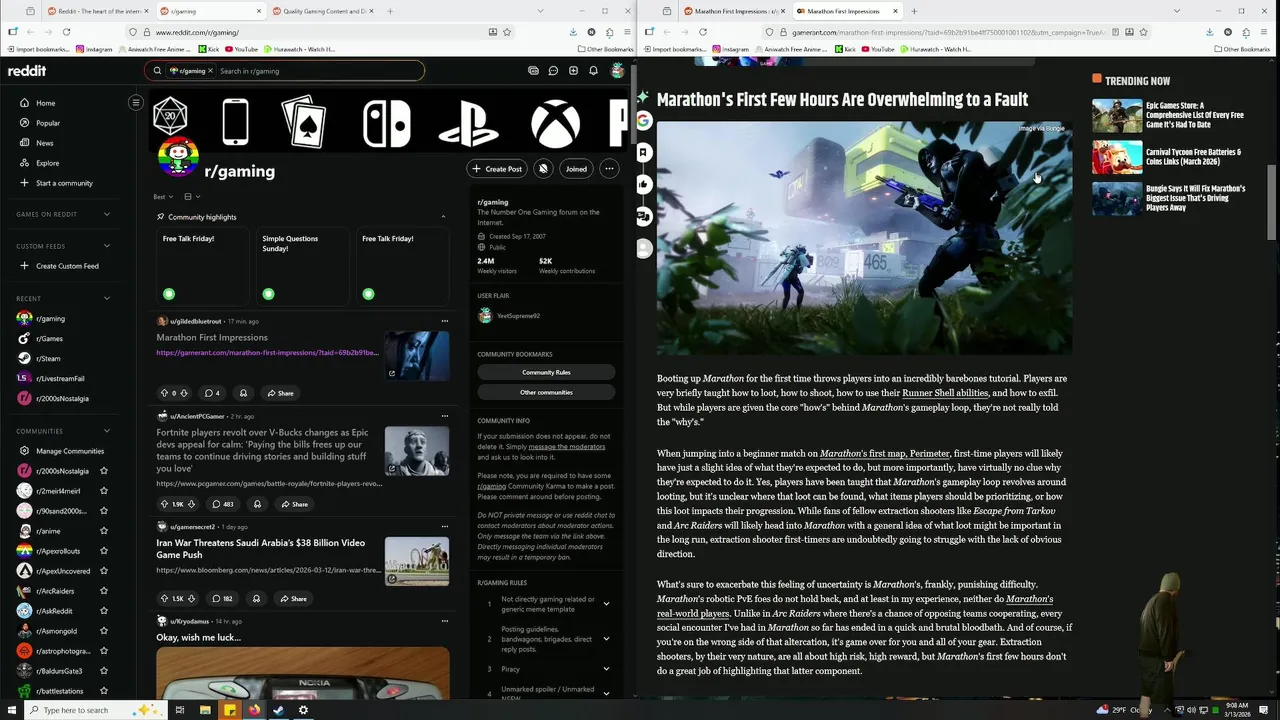Favorite r/anime with its star
Image resolution: width=1280 pixels, height=720 pixels.
104,531
